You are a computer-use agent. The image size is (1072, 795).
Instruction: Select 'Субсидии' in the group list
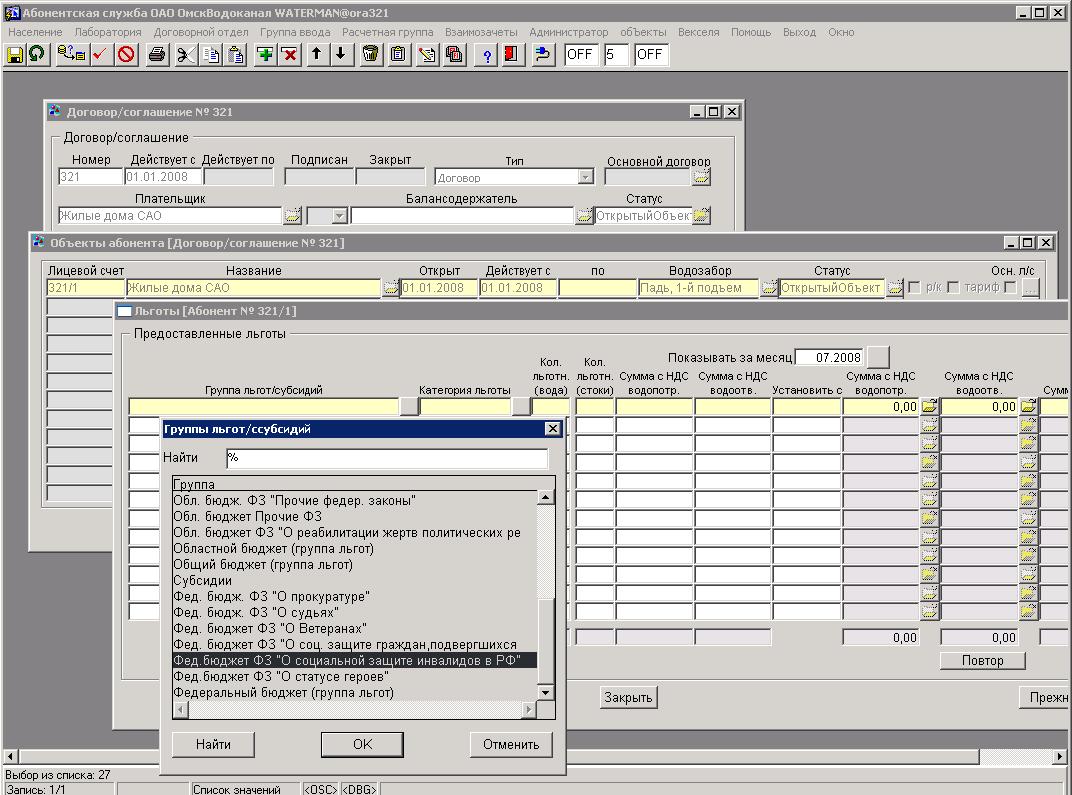[x=203, y=580]
